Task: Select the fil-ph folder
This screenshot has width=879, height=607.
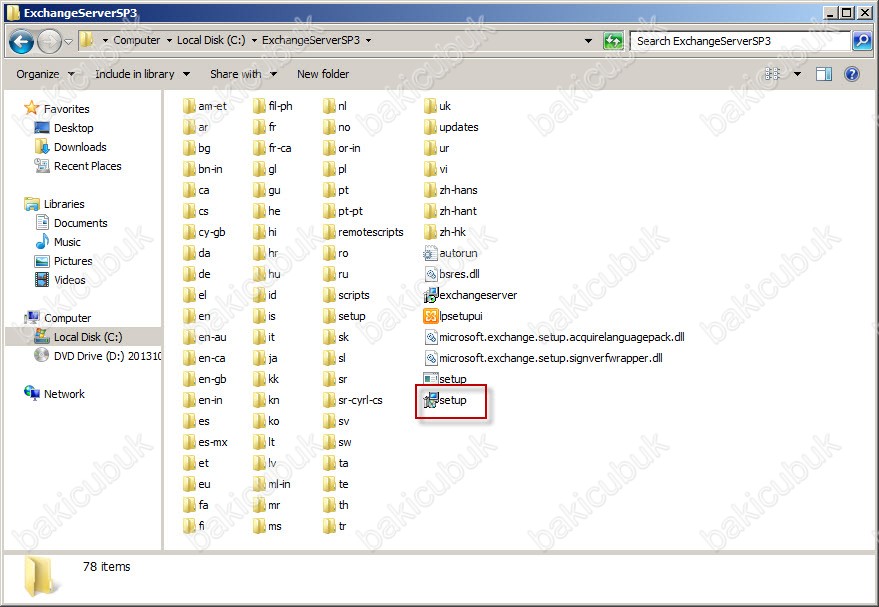Action: coord(273,106)
